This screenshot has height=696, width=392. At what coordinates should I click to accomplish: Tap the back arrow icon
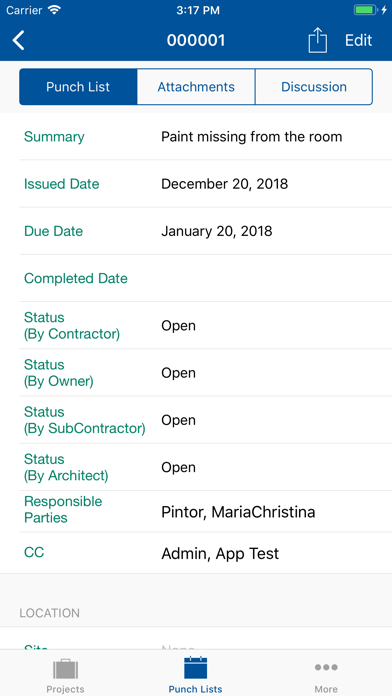18,40
